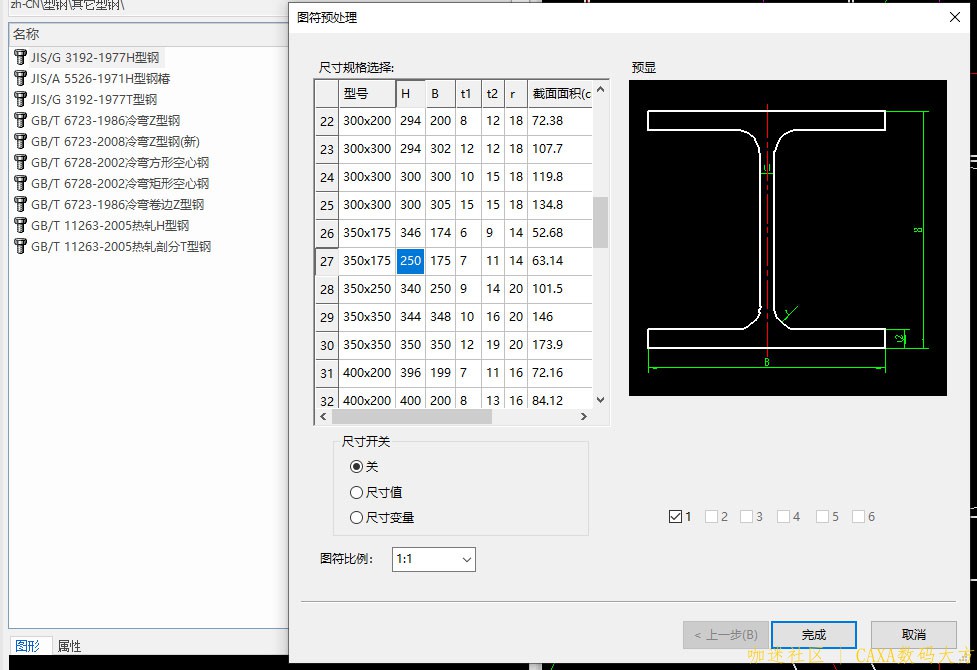Click icon beside JIS/G 3192-1977T型钢

click(x=20, y=99)
